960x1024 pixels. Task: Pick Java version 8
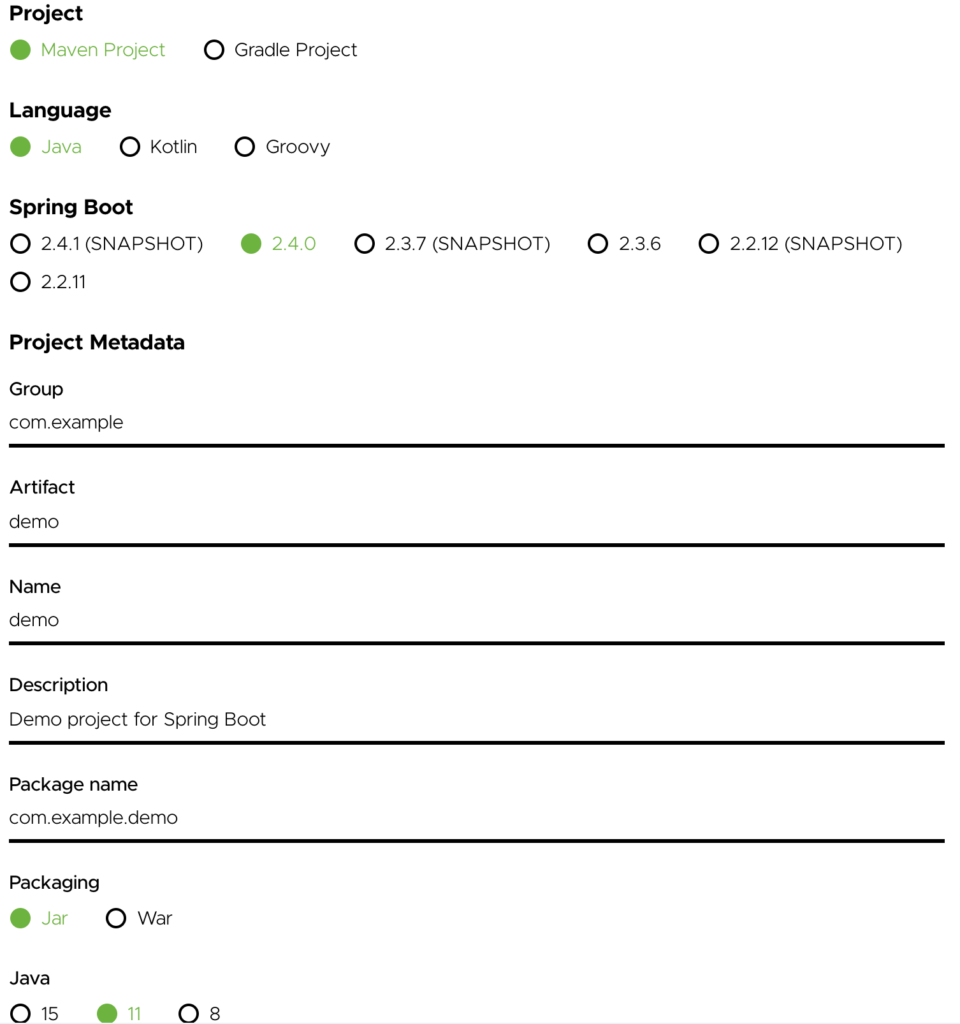(188, 1014)
